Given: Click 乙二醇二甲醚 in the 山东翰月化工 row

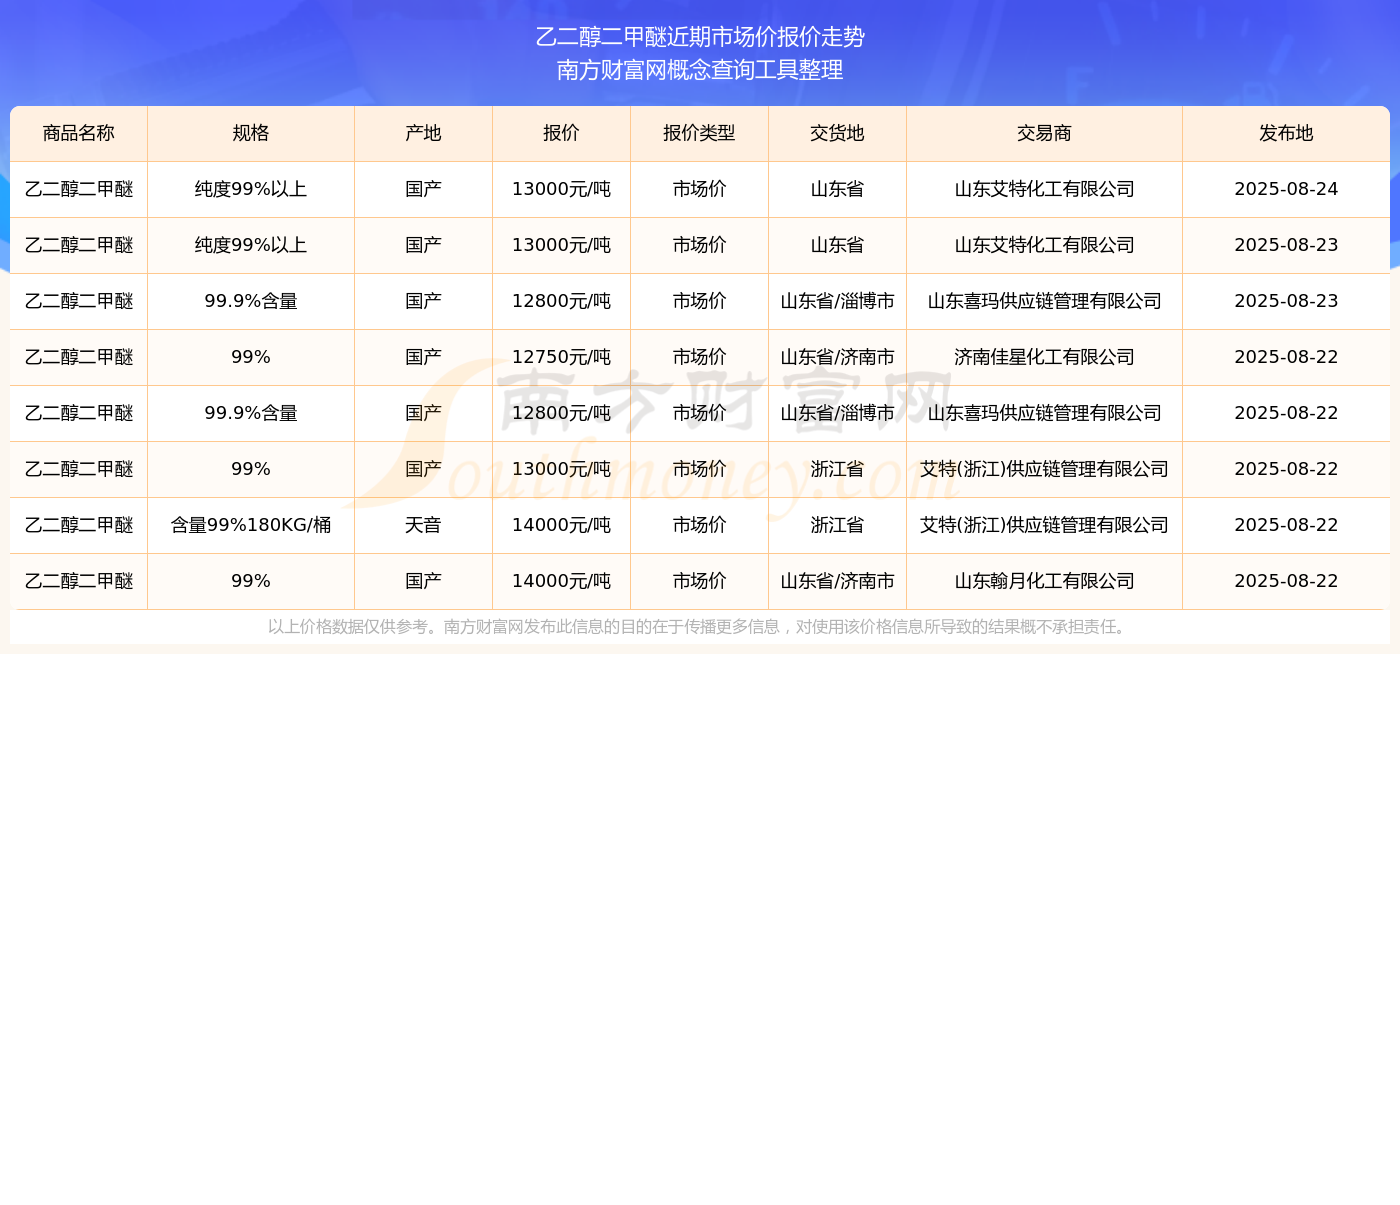Looking at the screenshot, I should [79, 581].
